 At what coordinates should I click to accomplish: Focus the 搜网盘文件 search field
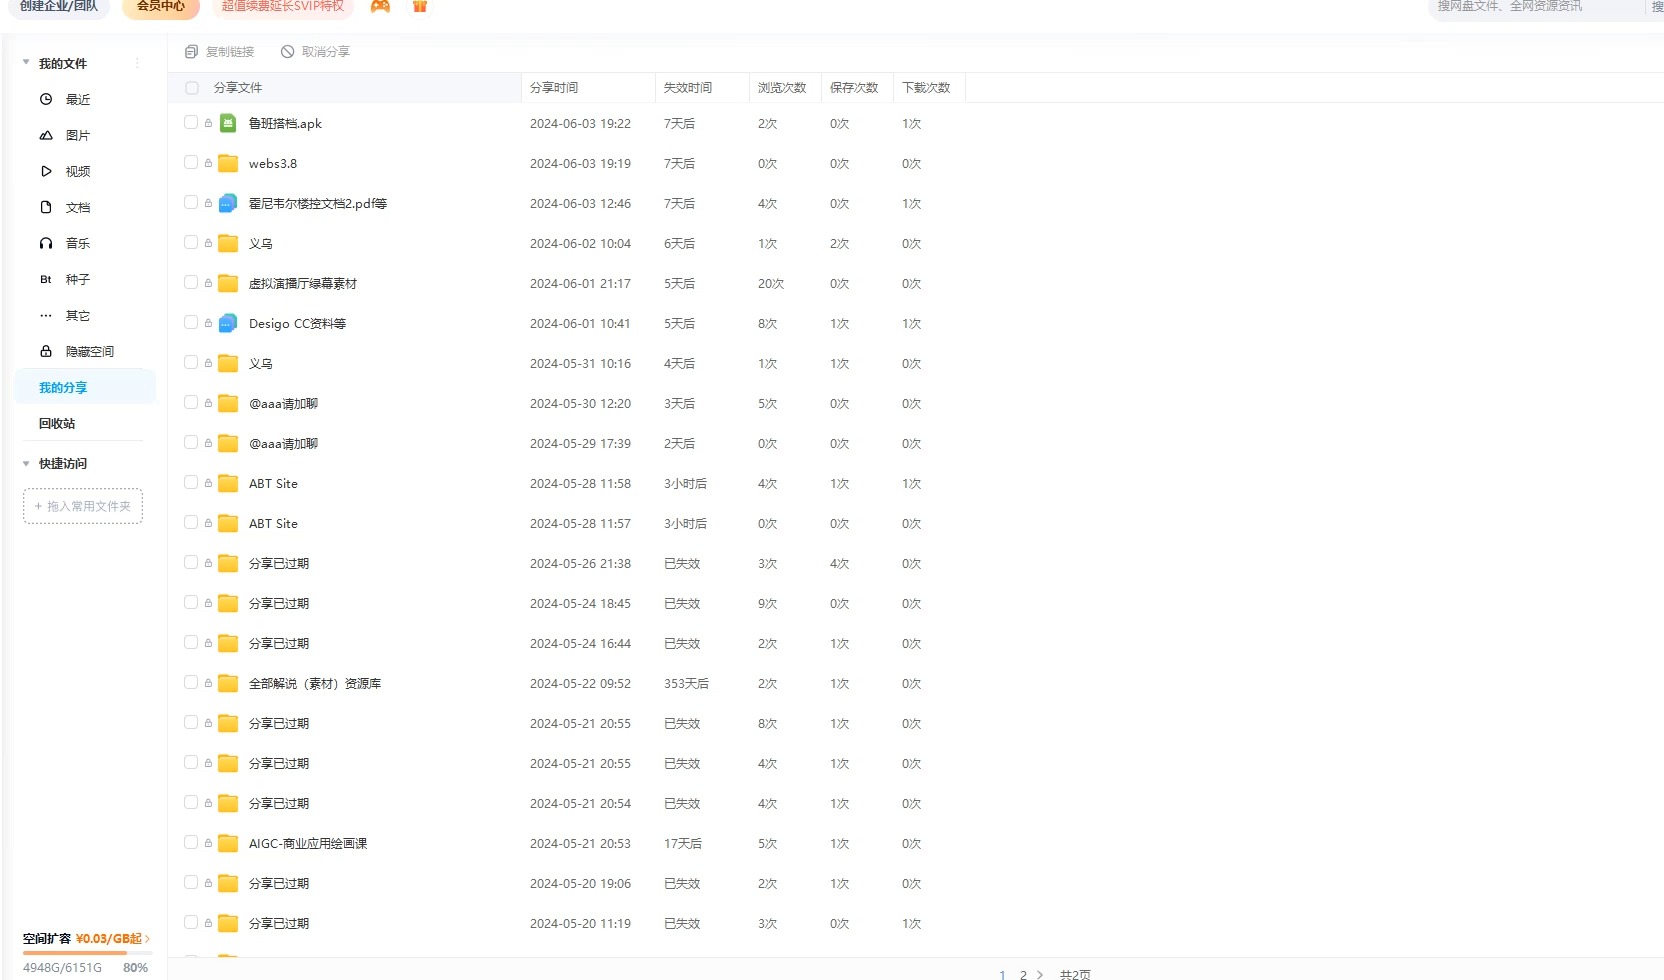(1535, 7)
